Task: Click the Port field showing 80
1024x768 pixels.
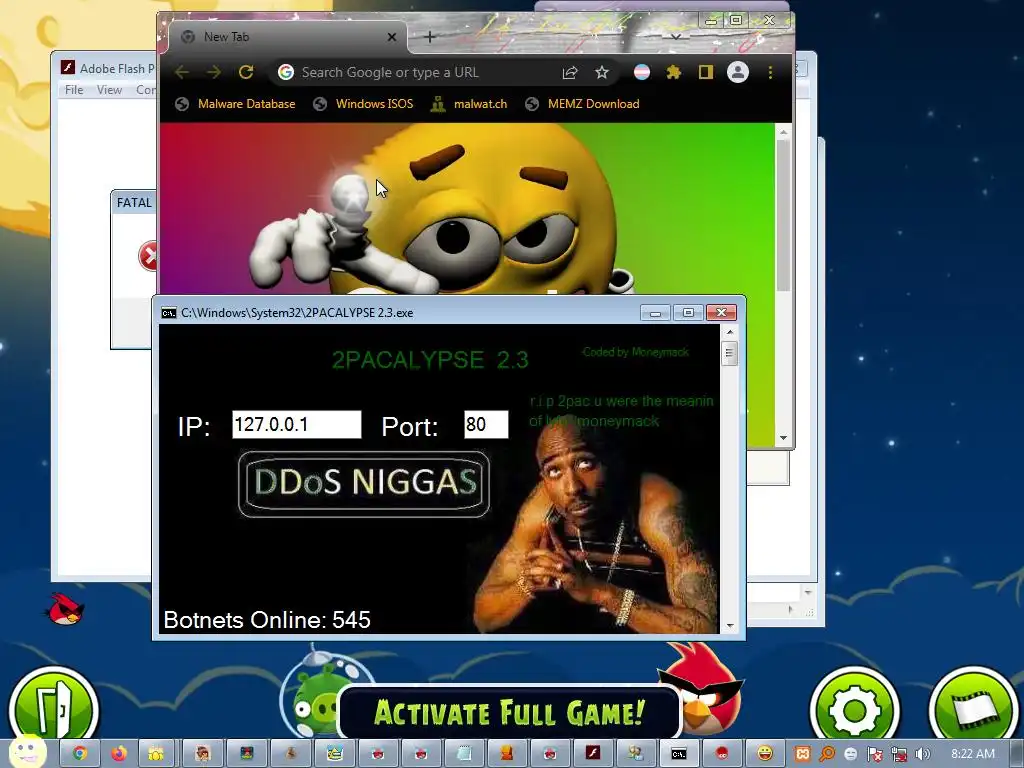Action: [x=486, y=424]
